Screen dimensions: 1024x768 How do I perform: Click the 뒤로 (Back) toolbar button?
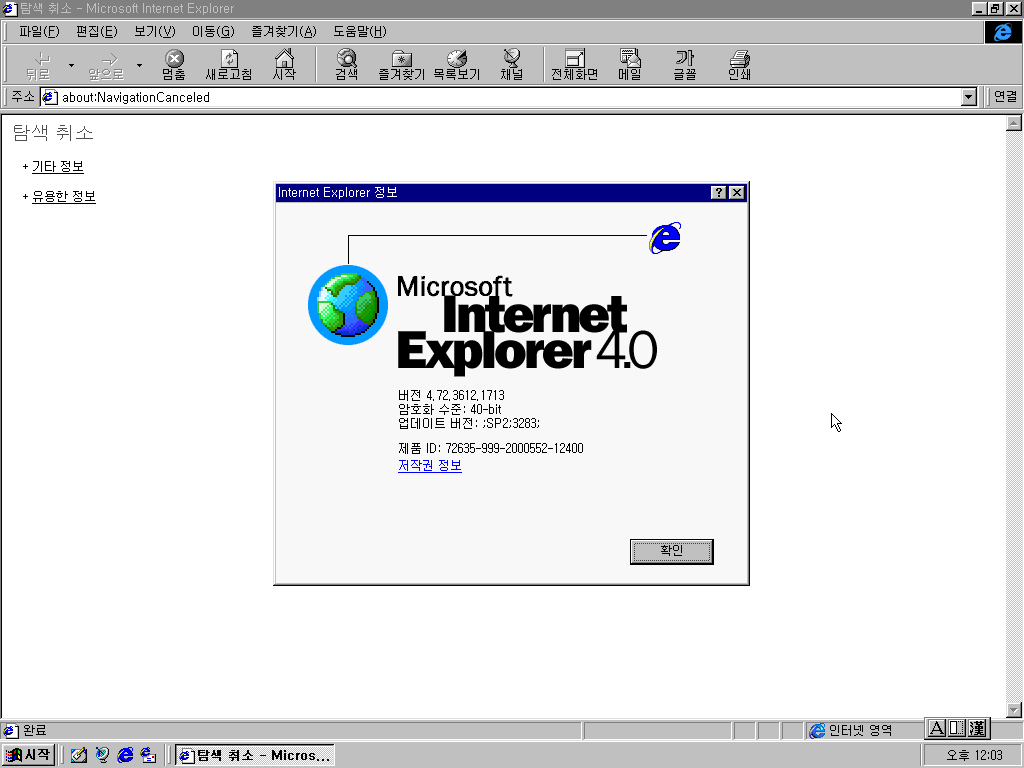coord(39,65)
